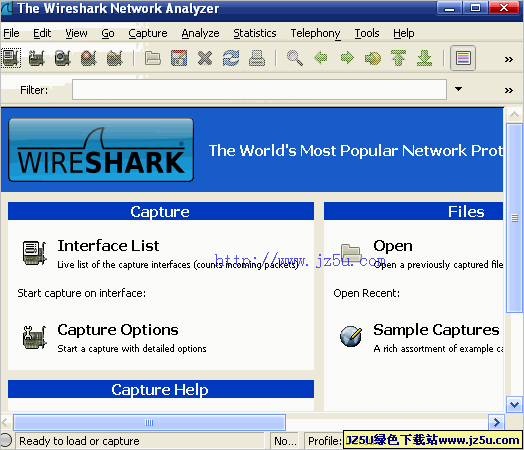The height and width of the screenshot is (450, 524).
Task: Minimize the Wireshark window
Action: [x=449, y=8]
